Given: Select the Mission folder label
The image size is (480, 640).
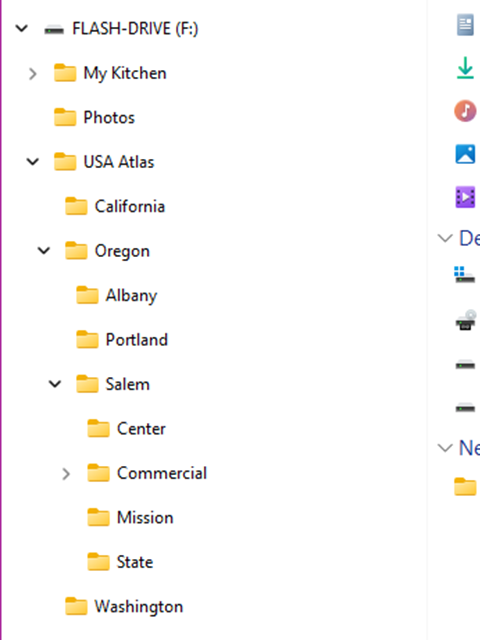Looking at the screenshot, I should click(x=145, y=518).
